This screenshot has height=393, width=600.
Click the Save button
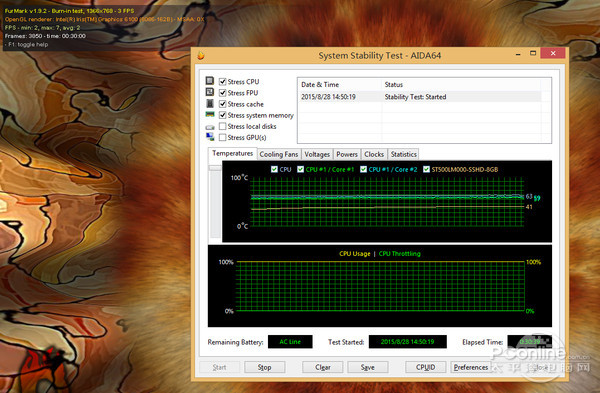tap(368, 367)
